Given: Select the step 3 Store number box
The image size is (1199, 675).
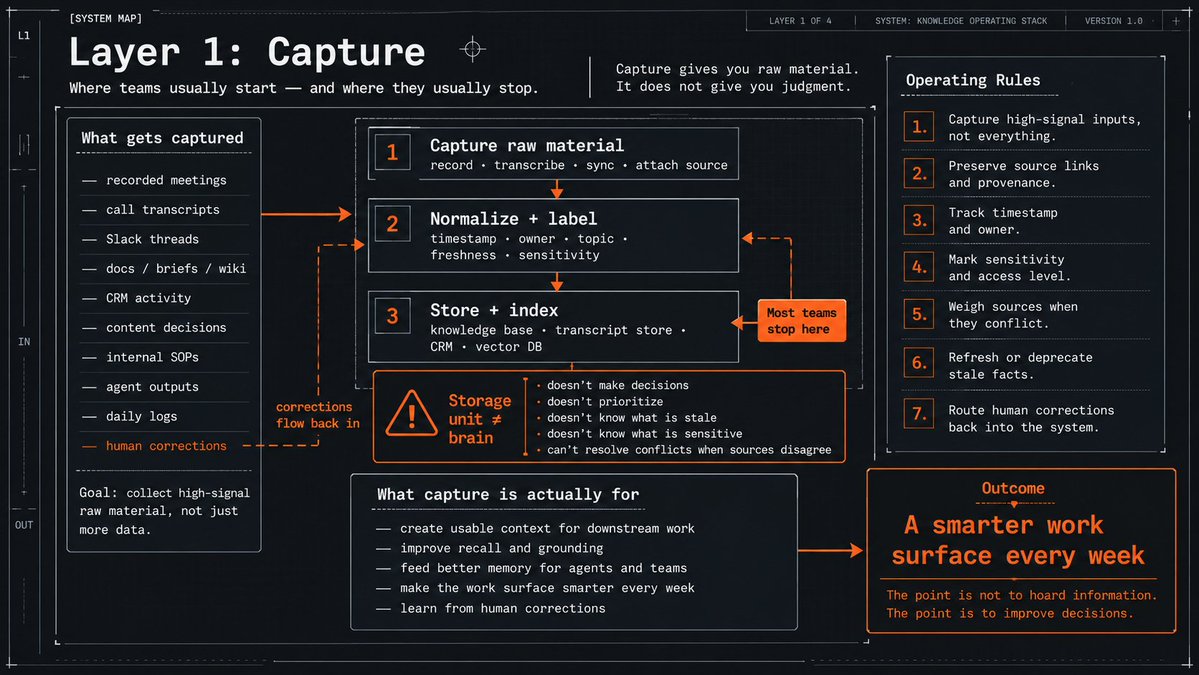Looking at the screenshot, I should (x=392, y=316).
